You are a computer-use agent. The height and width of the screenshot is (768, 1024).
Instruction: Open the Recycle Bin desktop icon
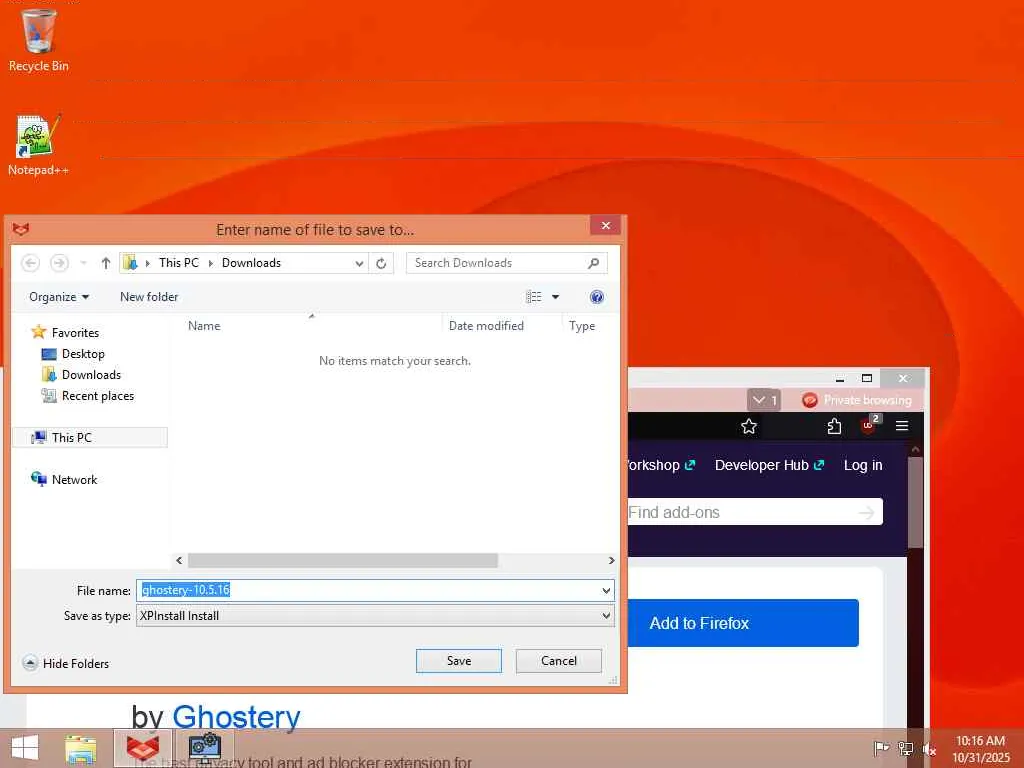tap(39, 39)
